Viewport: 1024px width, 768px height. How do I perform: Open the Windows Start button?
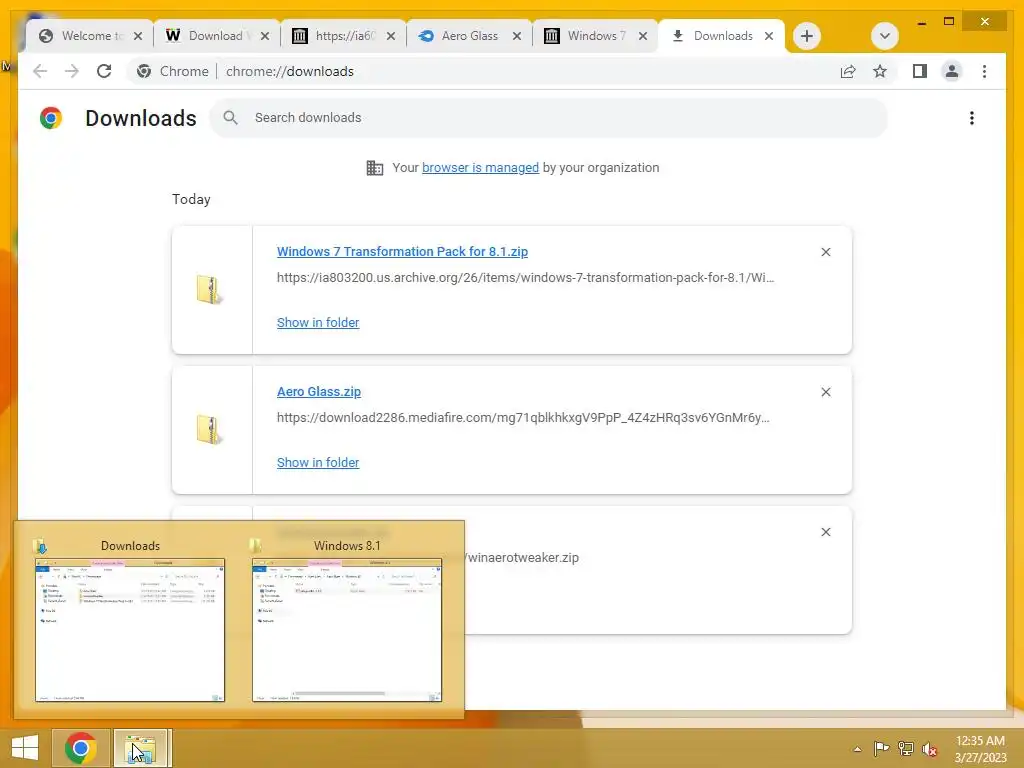tap(25, 748)
